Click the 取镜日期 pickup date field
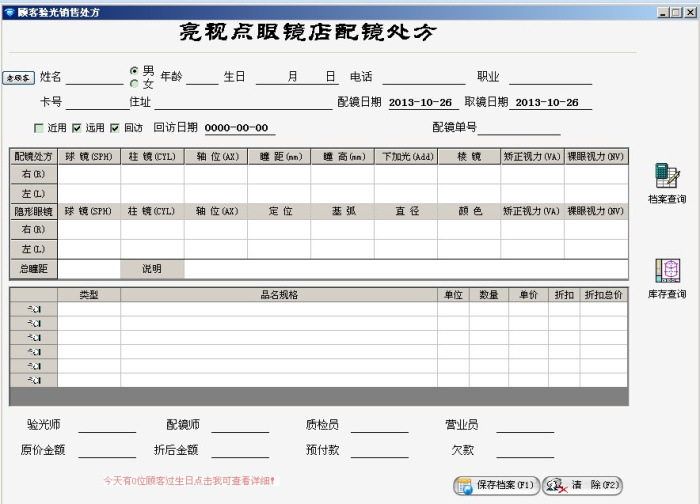The height and width of the screenshot is (504, 700). pos(548,102)
